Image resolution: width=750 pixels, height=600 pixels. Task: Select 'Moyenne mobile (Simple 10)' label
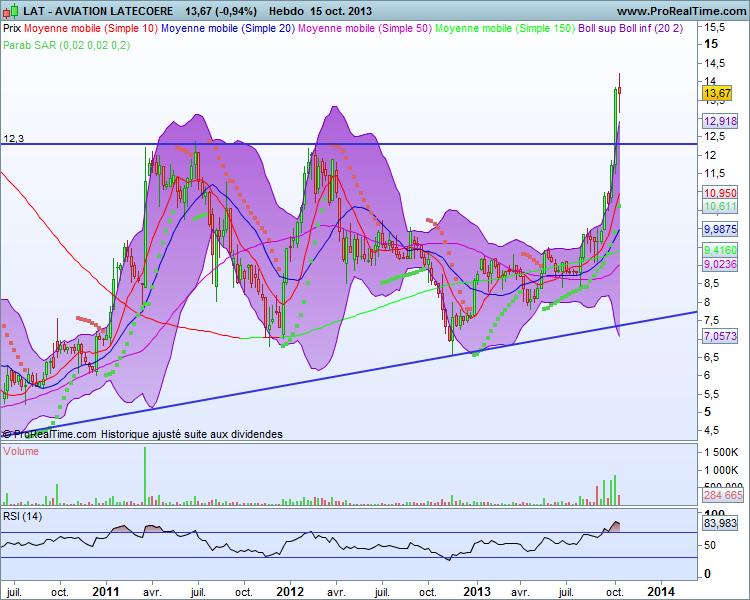(91, 28)
